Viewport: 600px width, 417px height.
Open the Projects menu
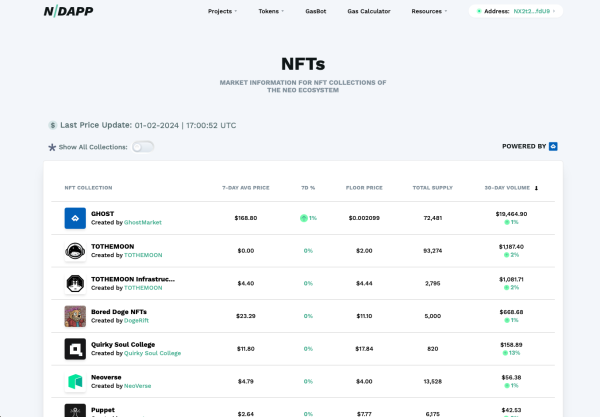[222, 11]
